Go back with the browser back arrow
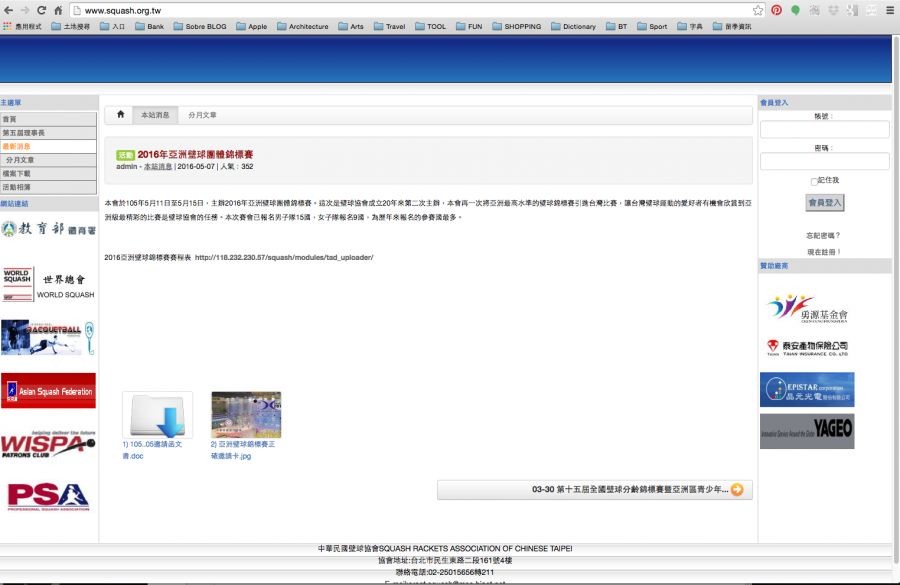Screen dimensions: 900x585 click(8, 10)
